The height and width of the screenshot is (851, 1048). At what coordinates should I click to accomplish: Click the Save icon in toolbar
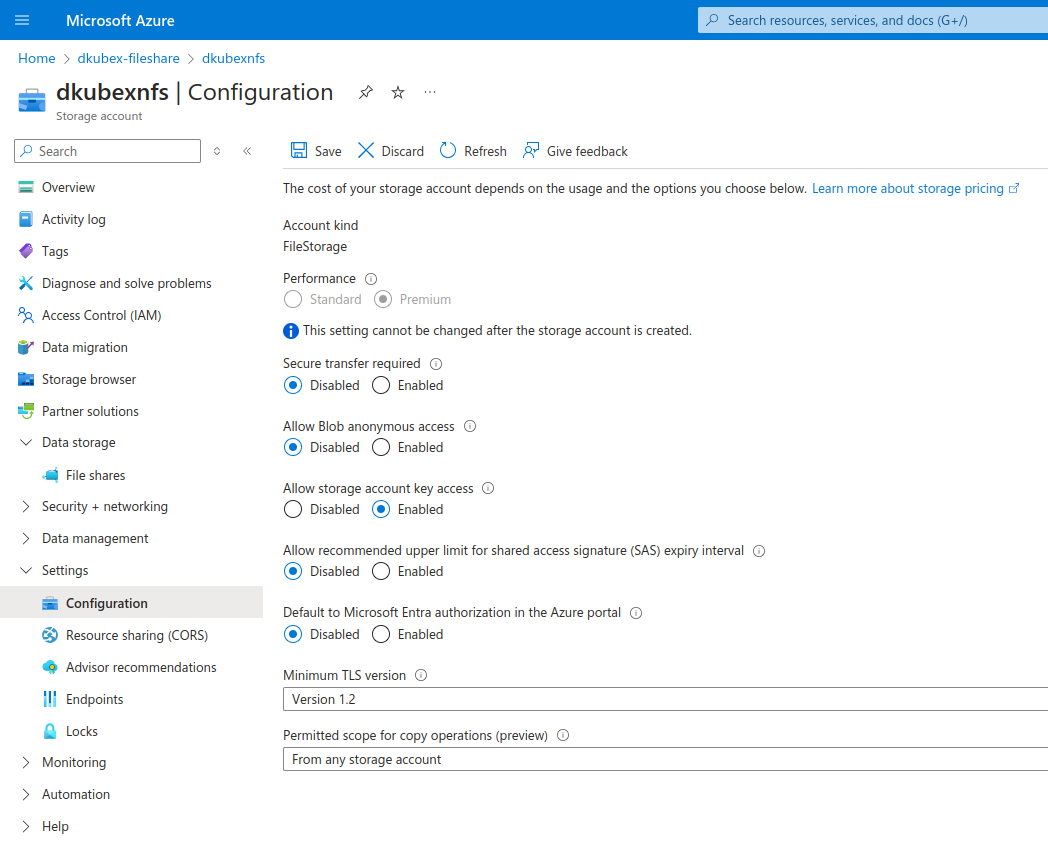(x=299, y=151)
